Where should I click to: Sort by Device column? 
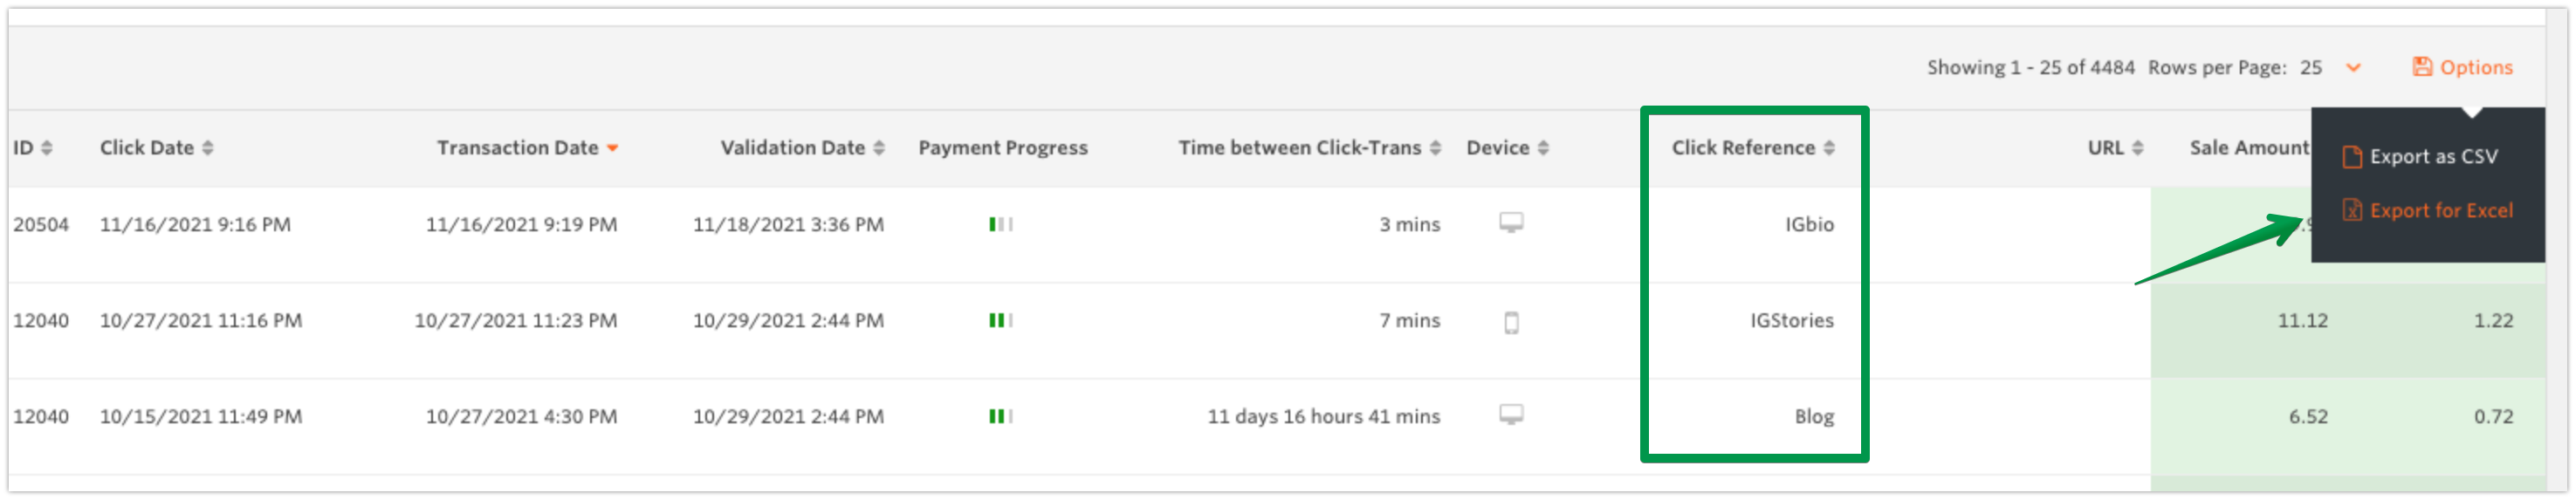tap(1507, 148)
